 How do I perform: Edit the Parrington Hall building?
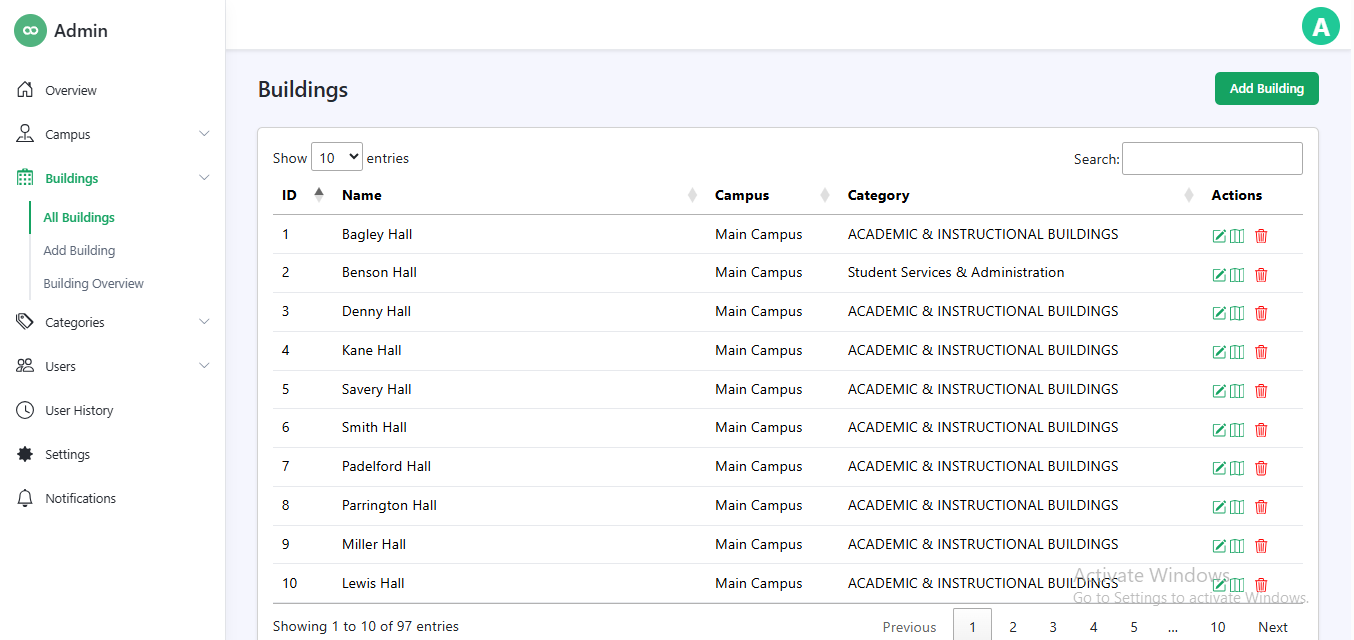point(1219,507)
